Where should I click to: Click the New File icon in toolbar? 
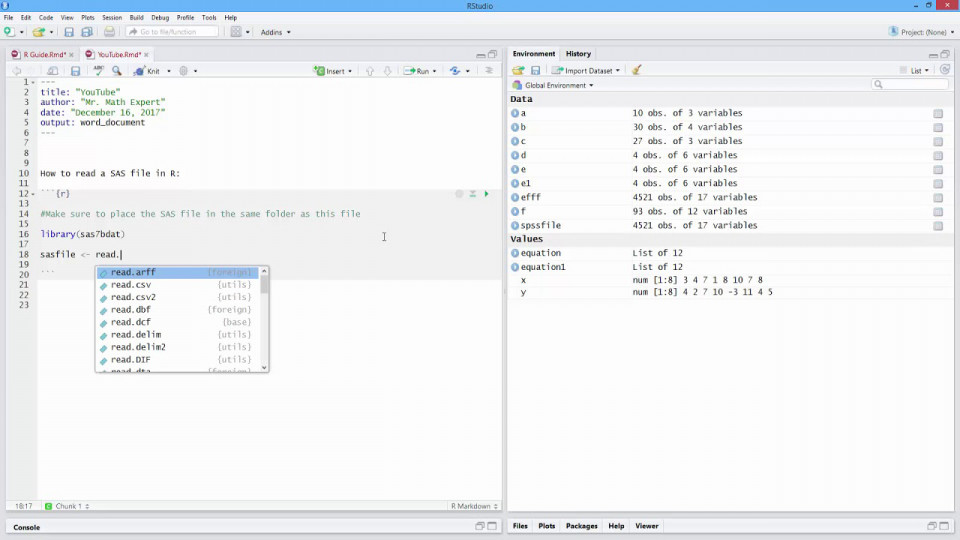click(9, 32)
